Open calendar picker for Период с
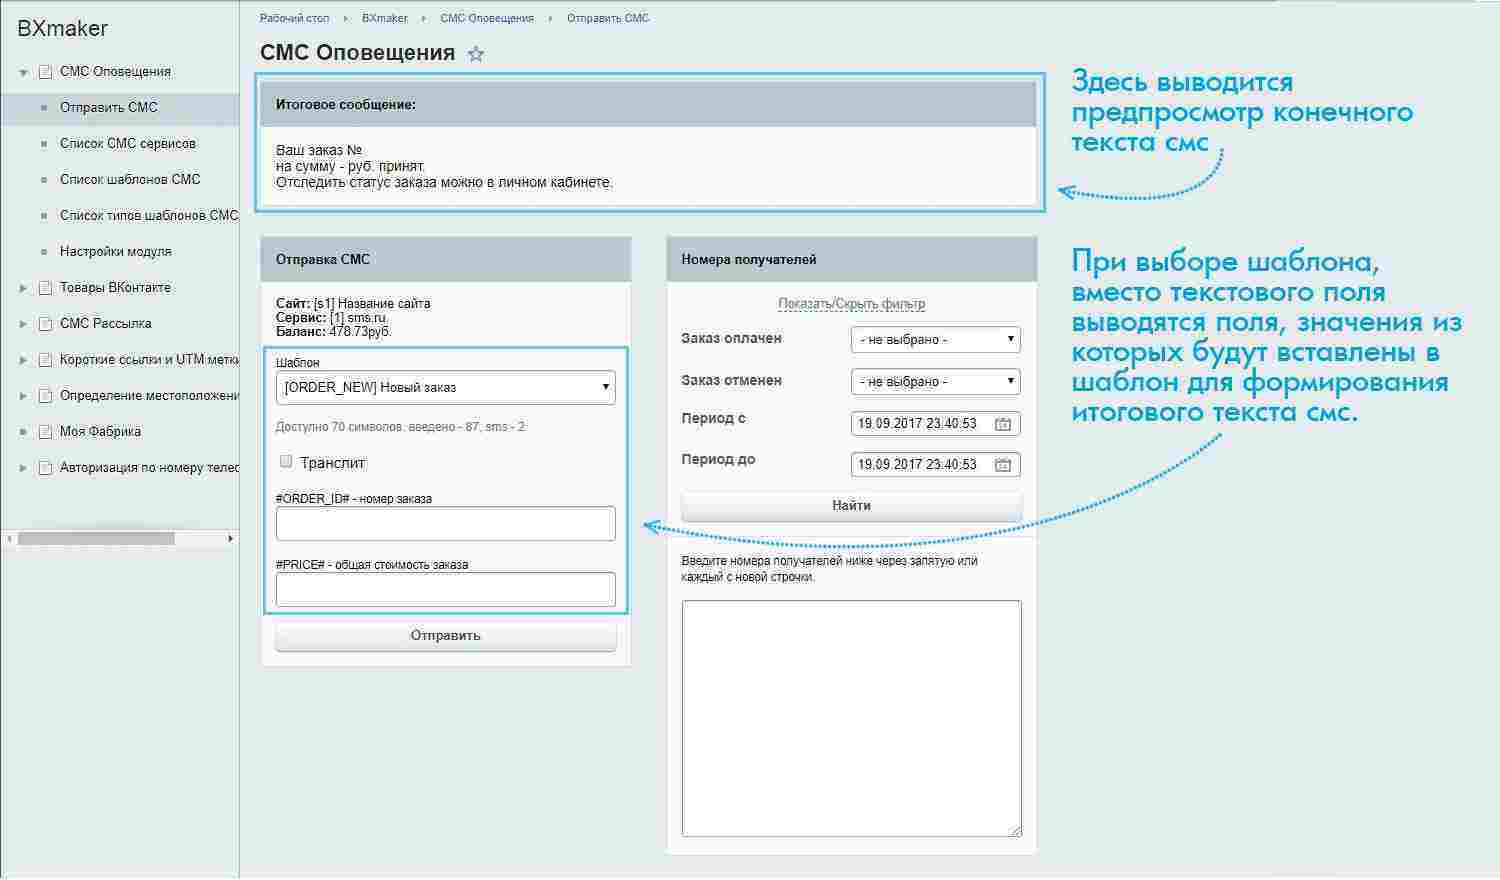The image size is (1500, 880). coord(1003,424)
